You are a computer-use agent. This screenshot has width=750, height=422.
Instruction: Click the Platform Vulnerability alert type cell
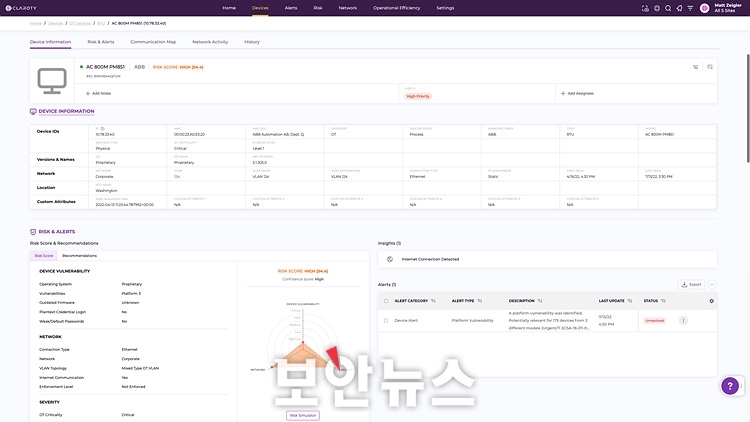tap(472, 321)
